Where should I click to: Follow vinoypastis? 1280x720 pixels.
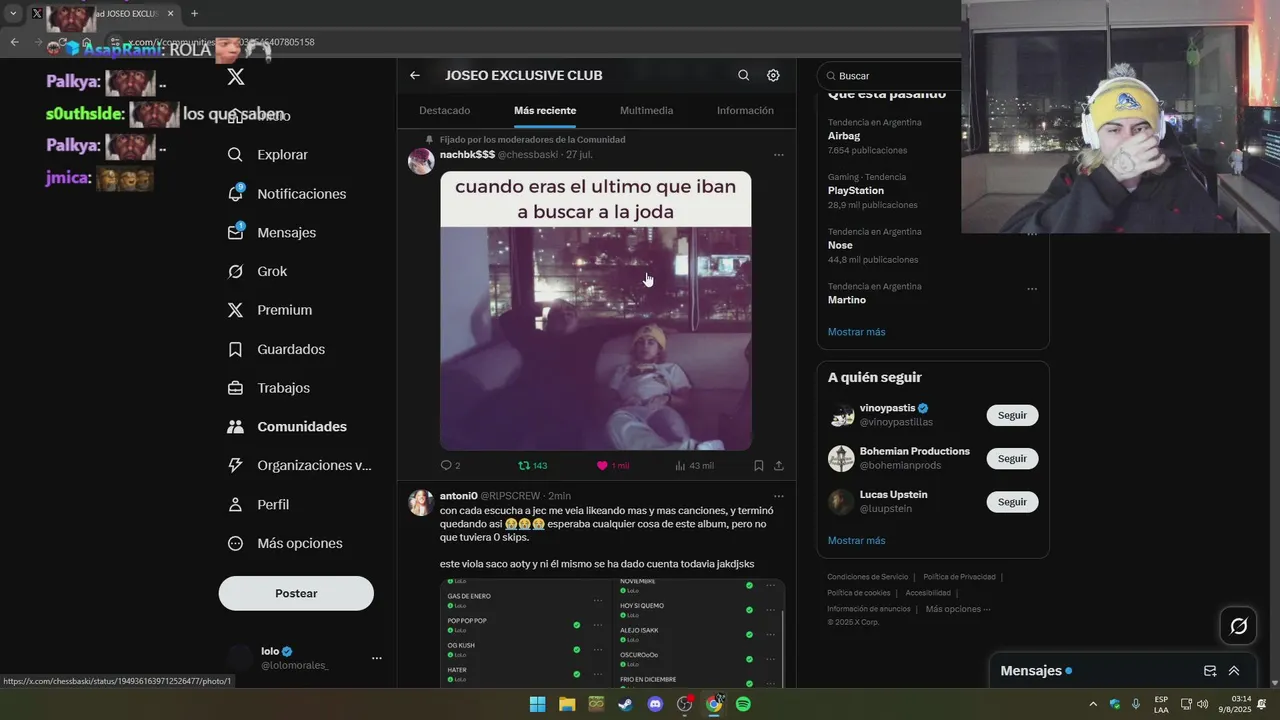click(x=1012, y=415)
